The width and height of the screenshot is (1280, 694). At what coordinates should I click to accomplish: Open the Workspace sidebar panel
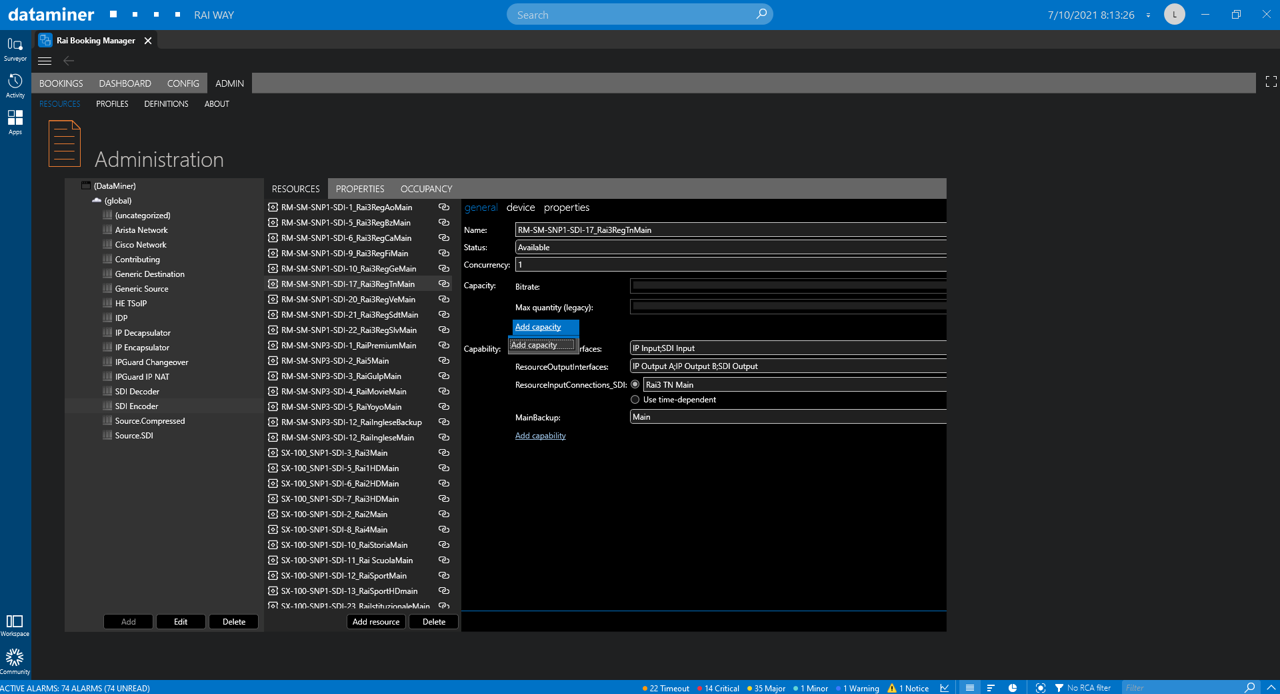(x=15, y=626)
